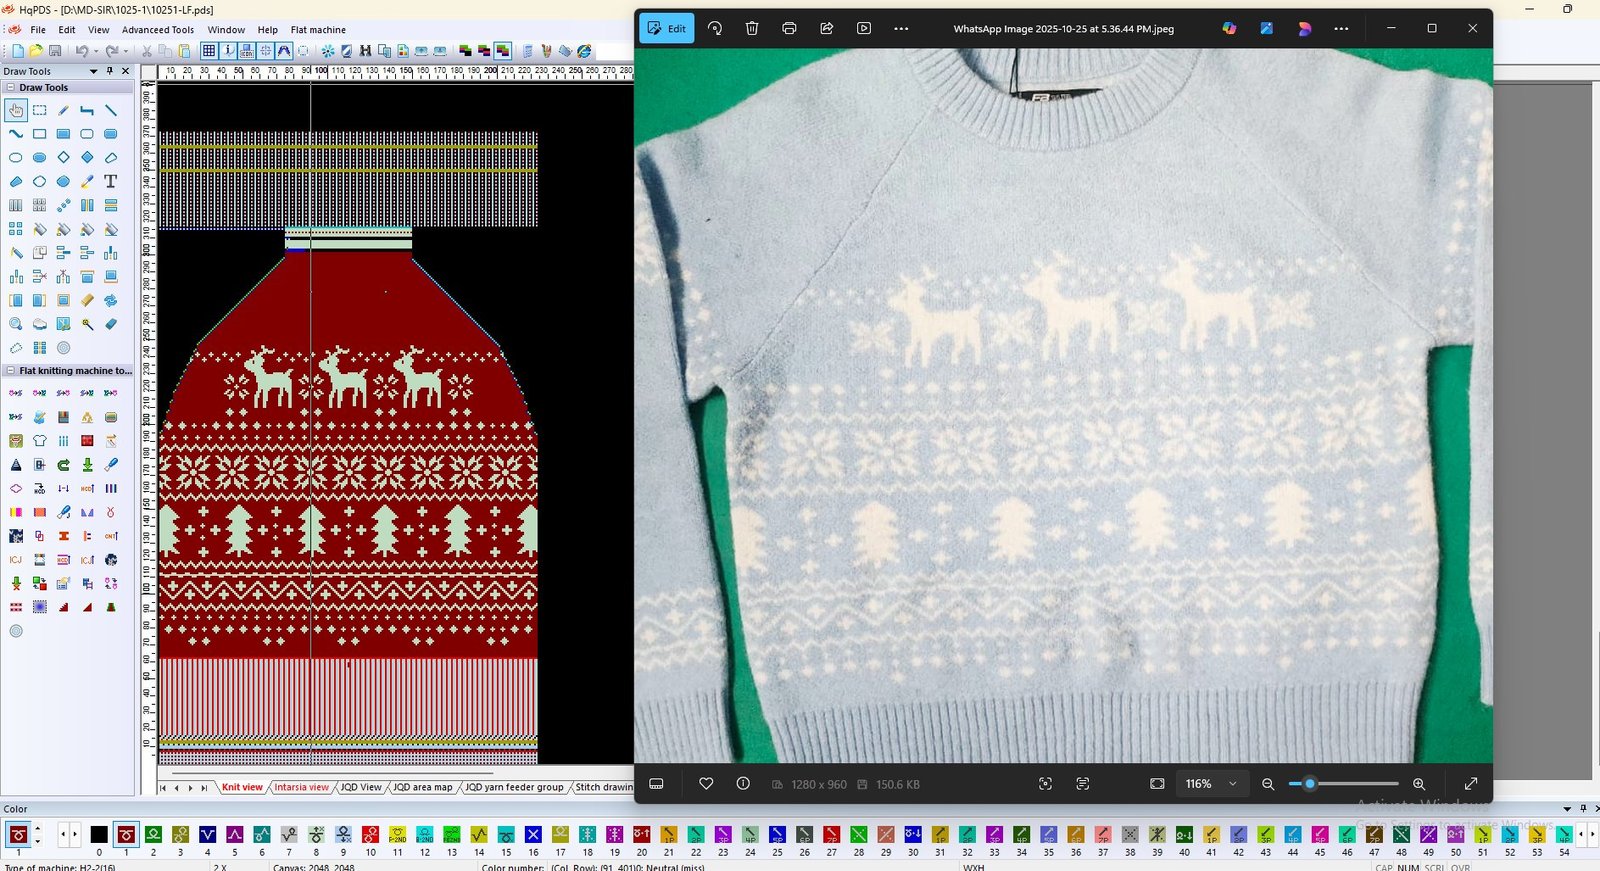Screen dimensions: 1600x871
Task: Switch to the Intarsia view tab
Action: pos(301,788)
